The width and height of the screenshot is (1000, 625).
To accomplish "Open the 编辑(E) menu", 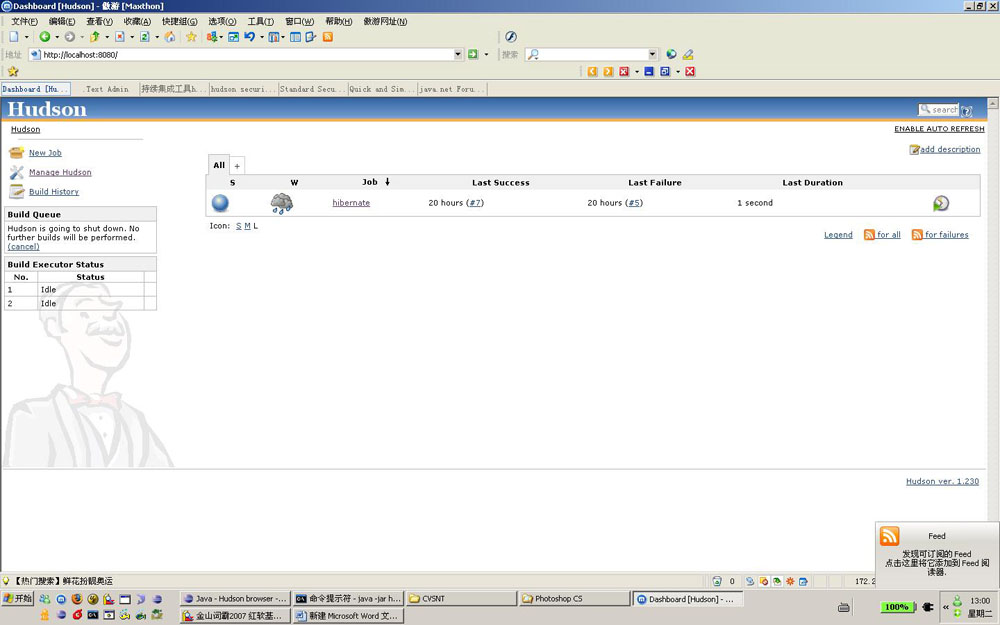I will point(62,21).
